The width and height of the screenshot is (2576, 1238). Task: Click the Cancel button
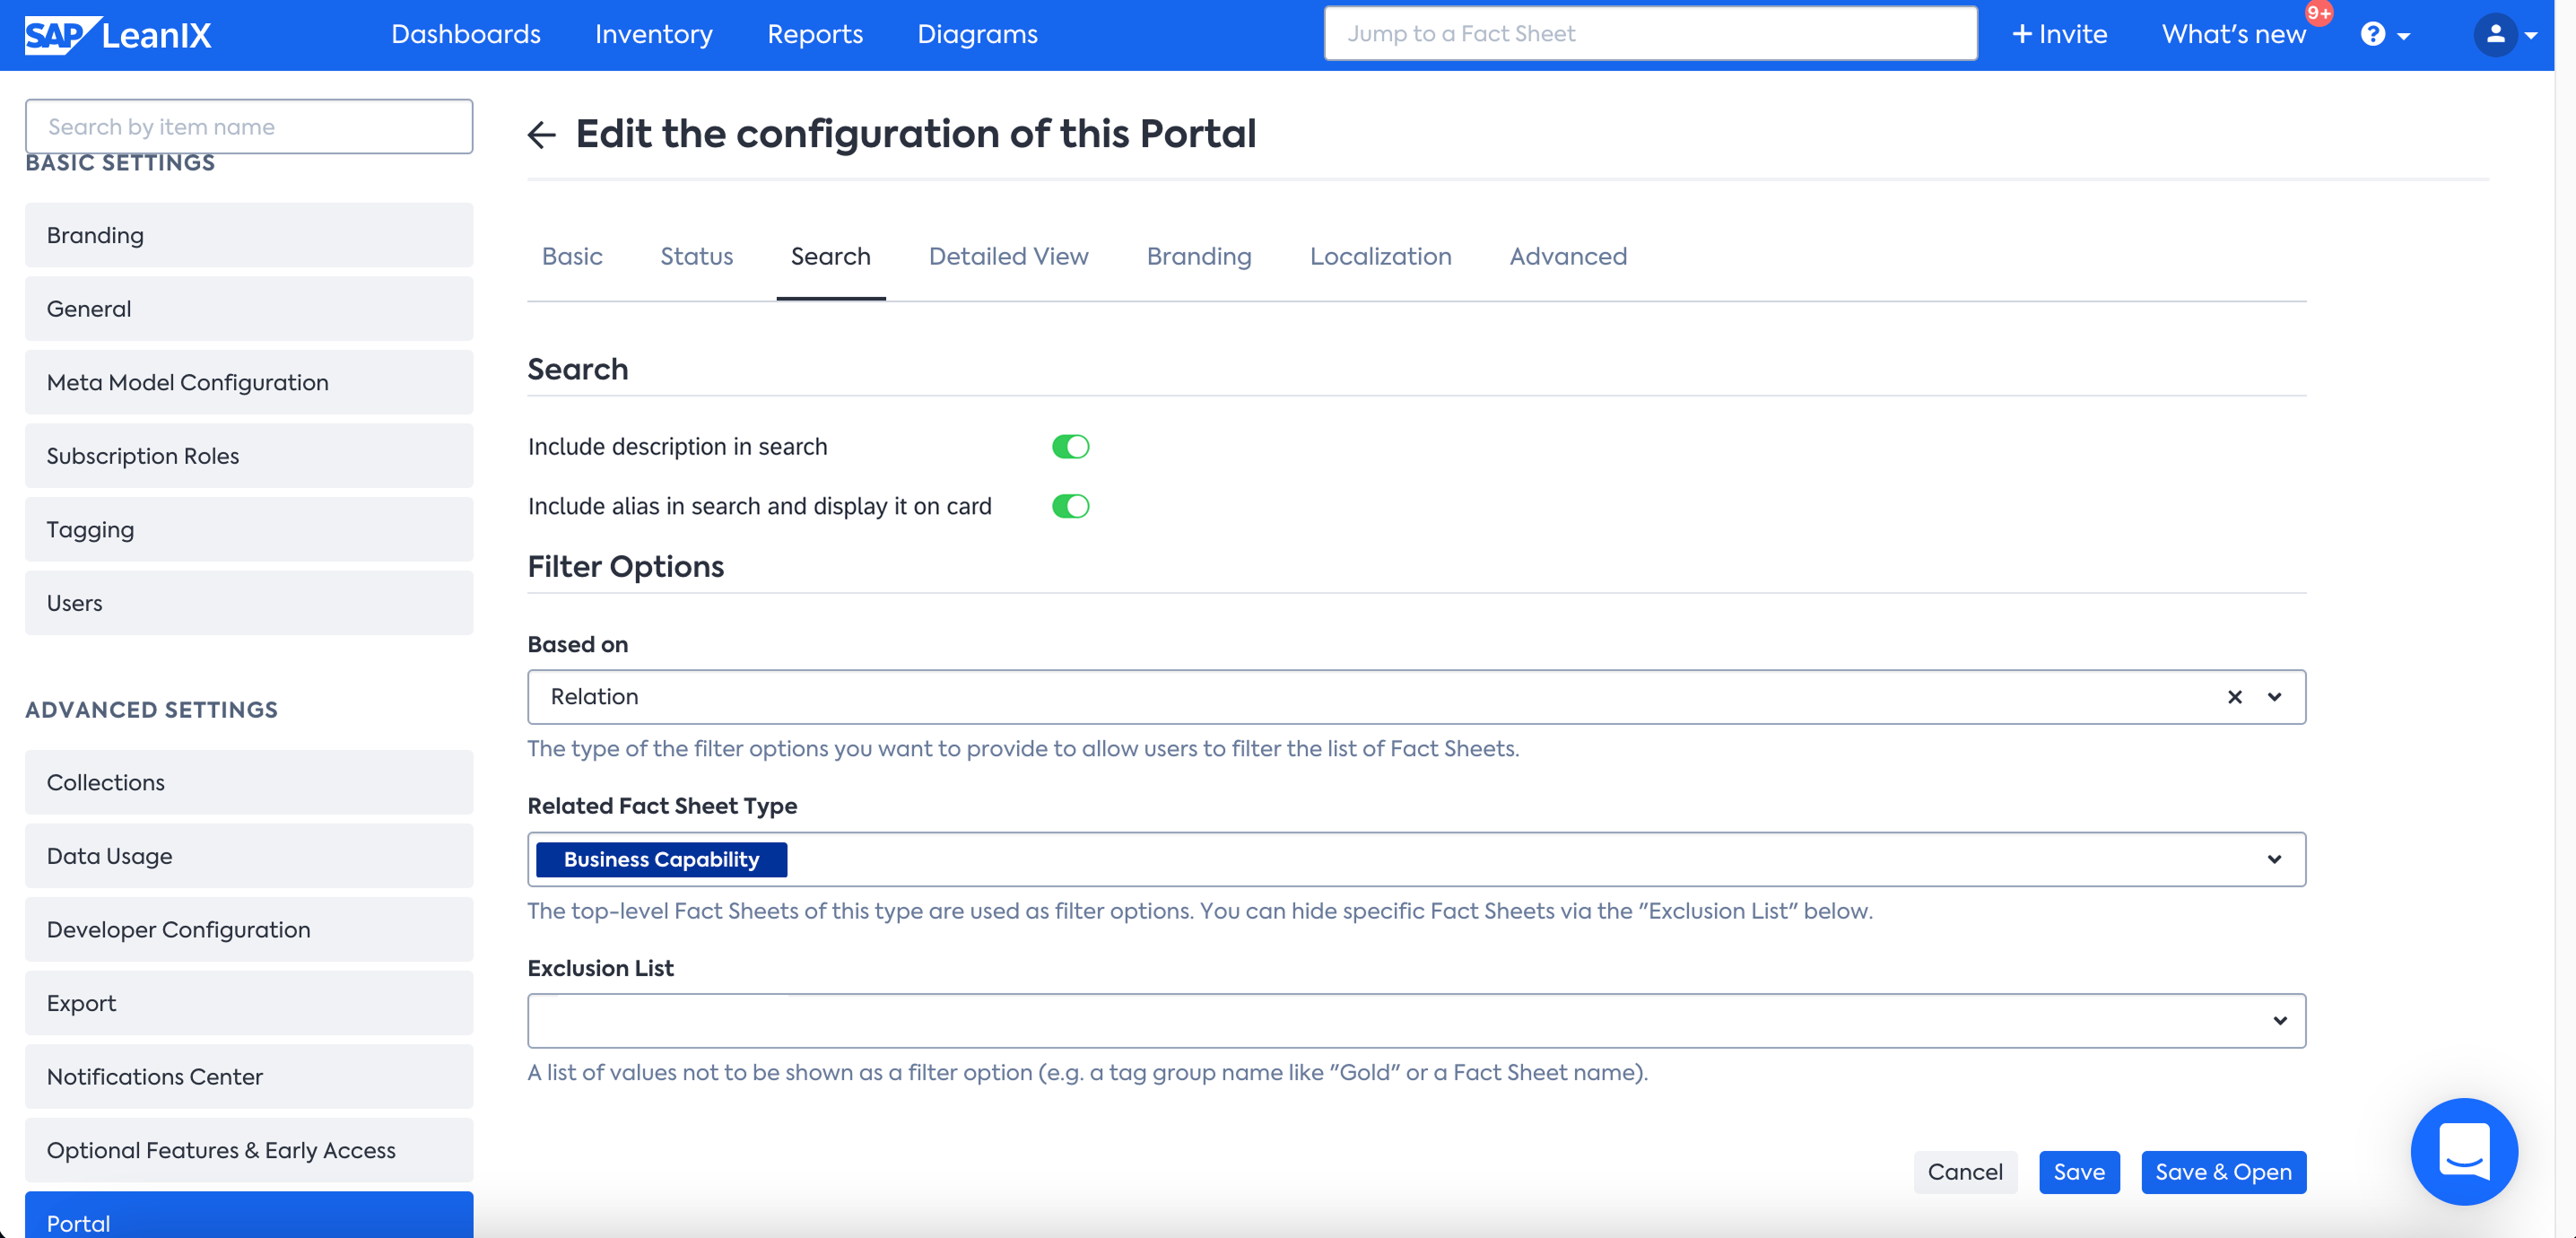[x=1964, y=1172]
